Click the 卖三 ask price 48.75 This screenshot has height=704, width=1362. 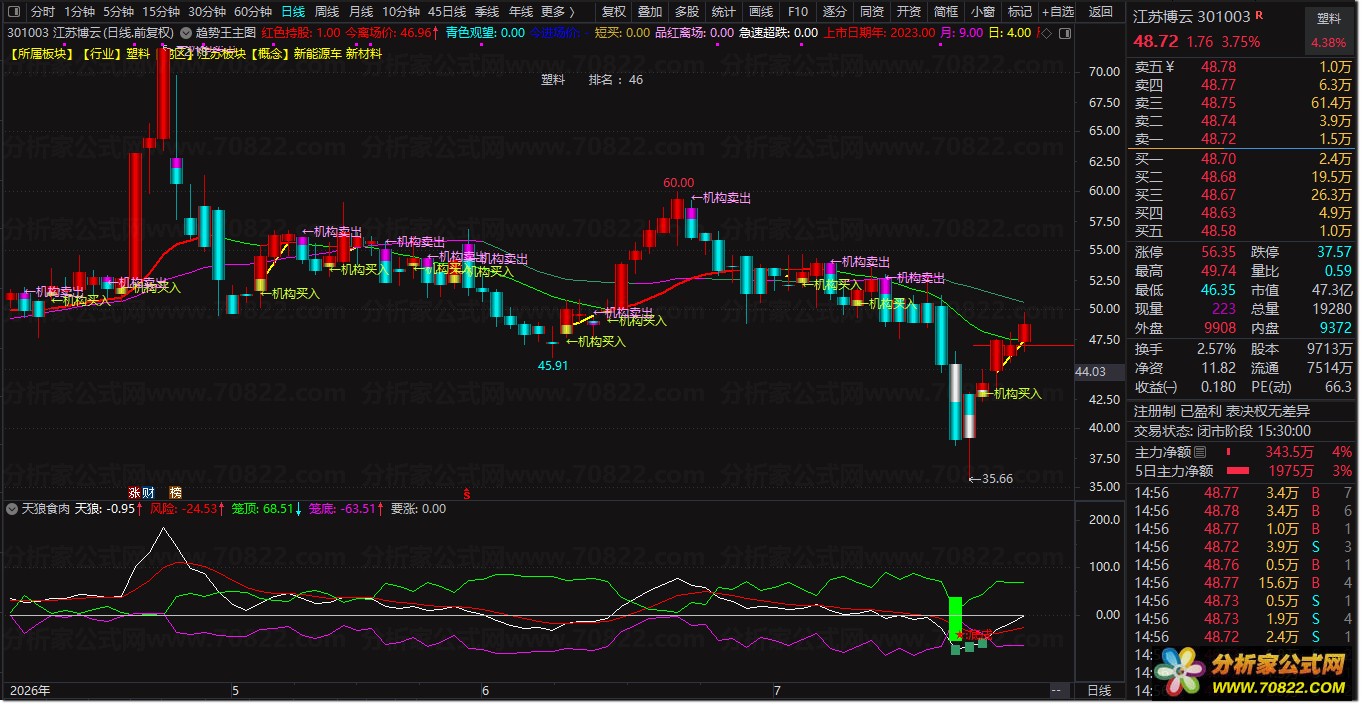[1218, 103]
